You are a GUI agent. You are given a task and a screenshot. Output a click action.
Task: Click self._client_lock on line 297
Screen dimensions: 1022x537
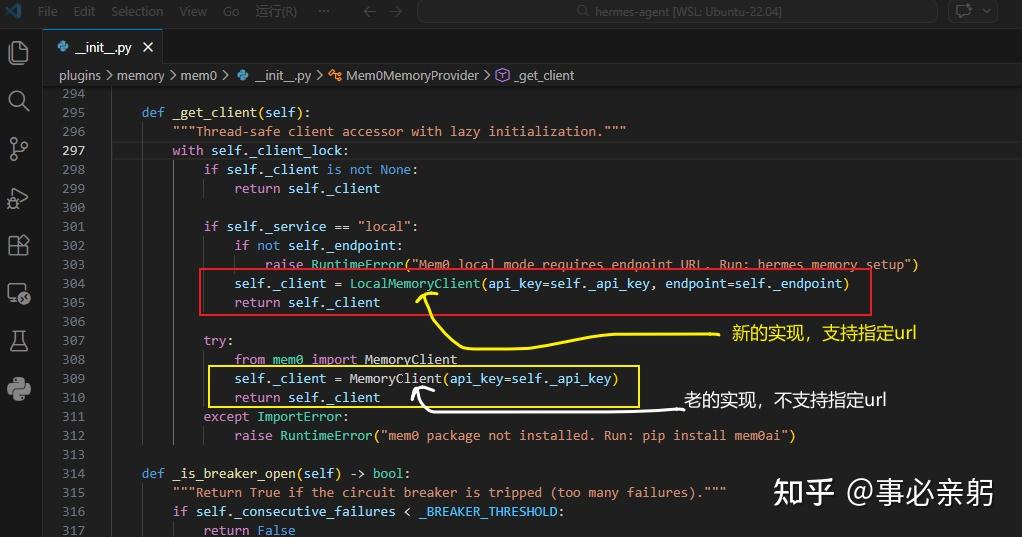pos(276,151)
